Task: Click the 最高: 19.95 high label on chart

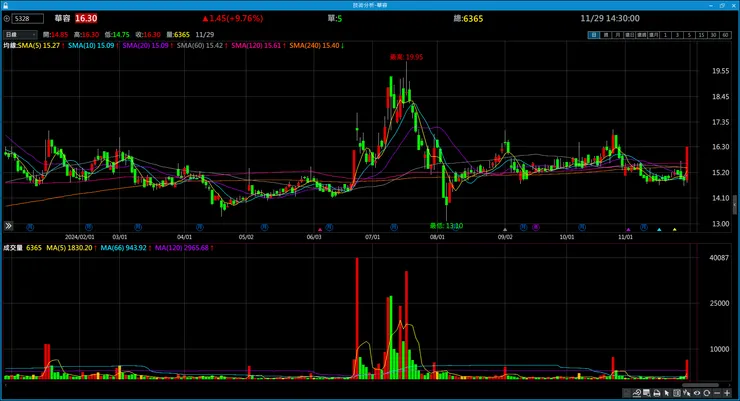Action: tap(406, 57)
